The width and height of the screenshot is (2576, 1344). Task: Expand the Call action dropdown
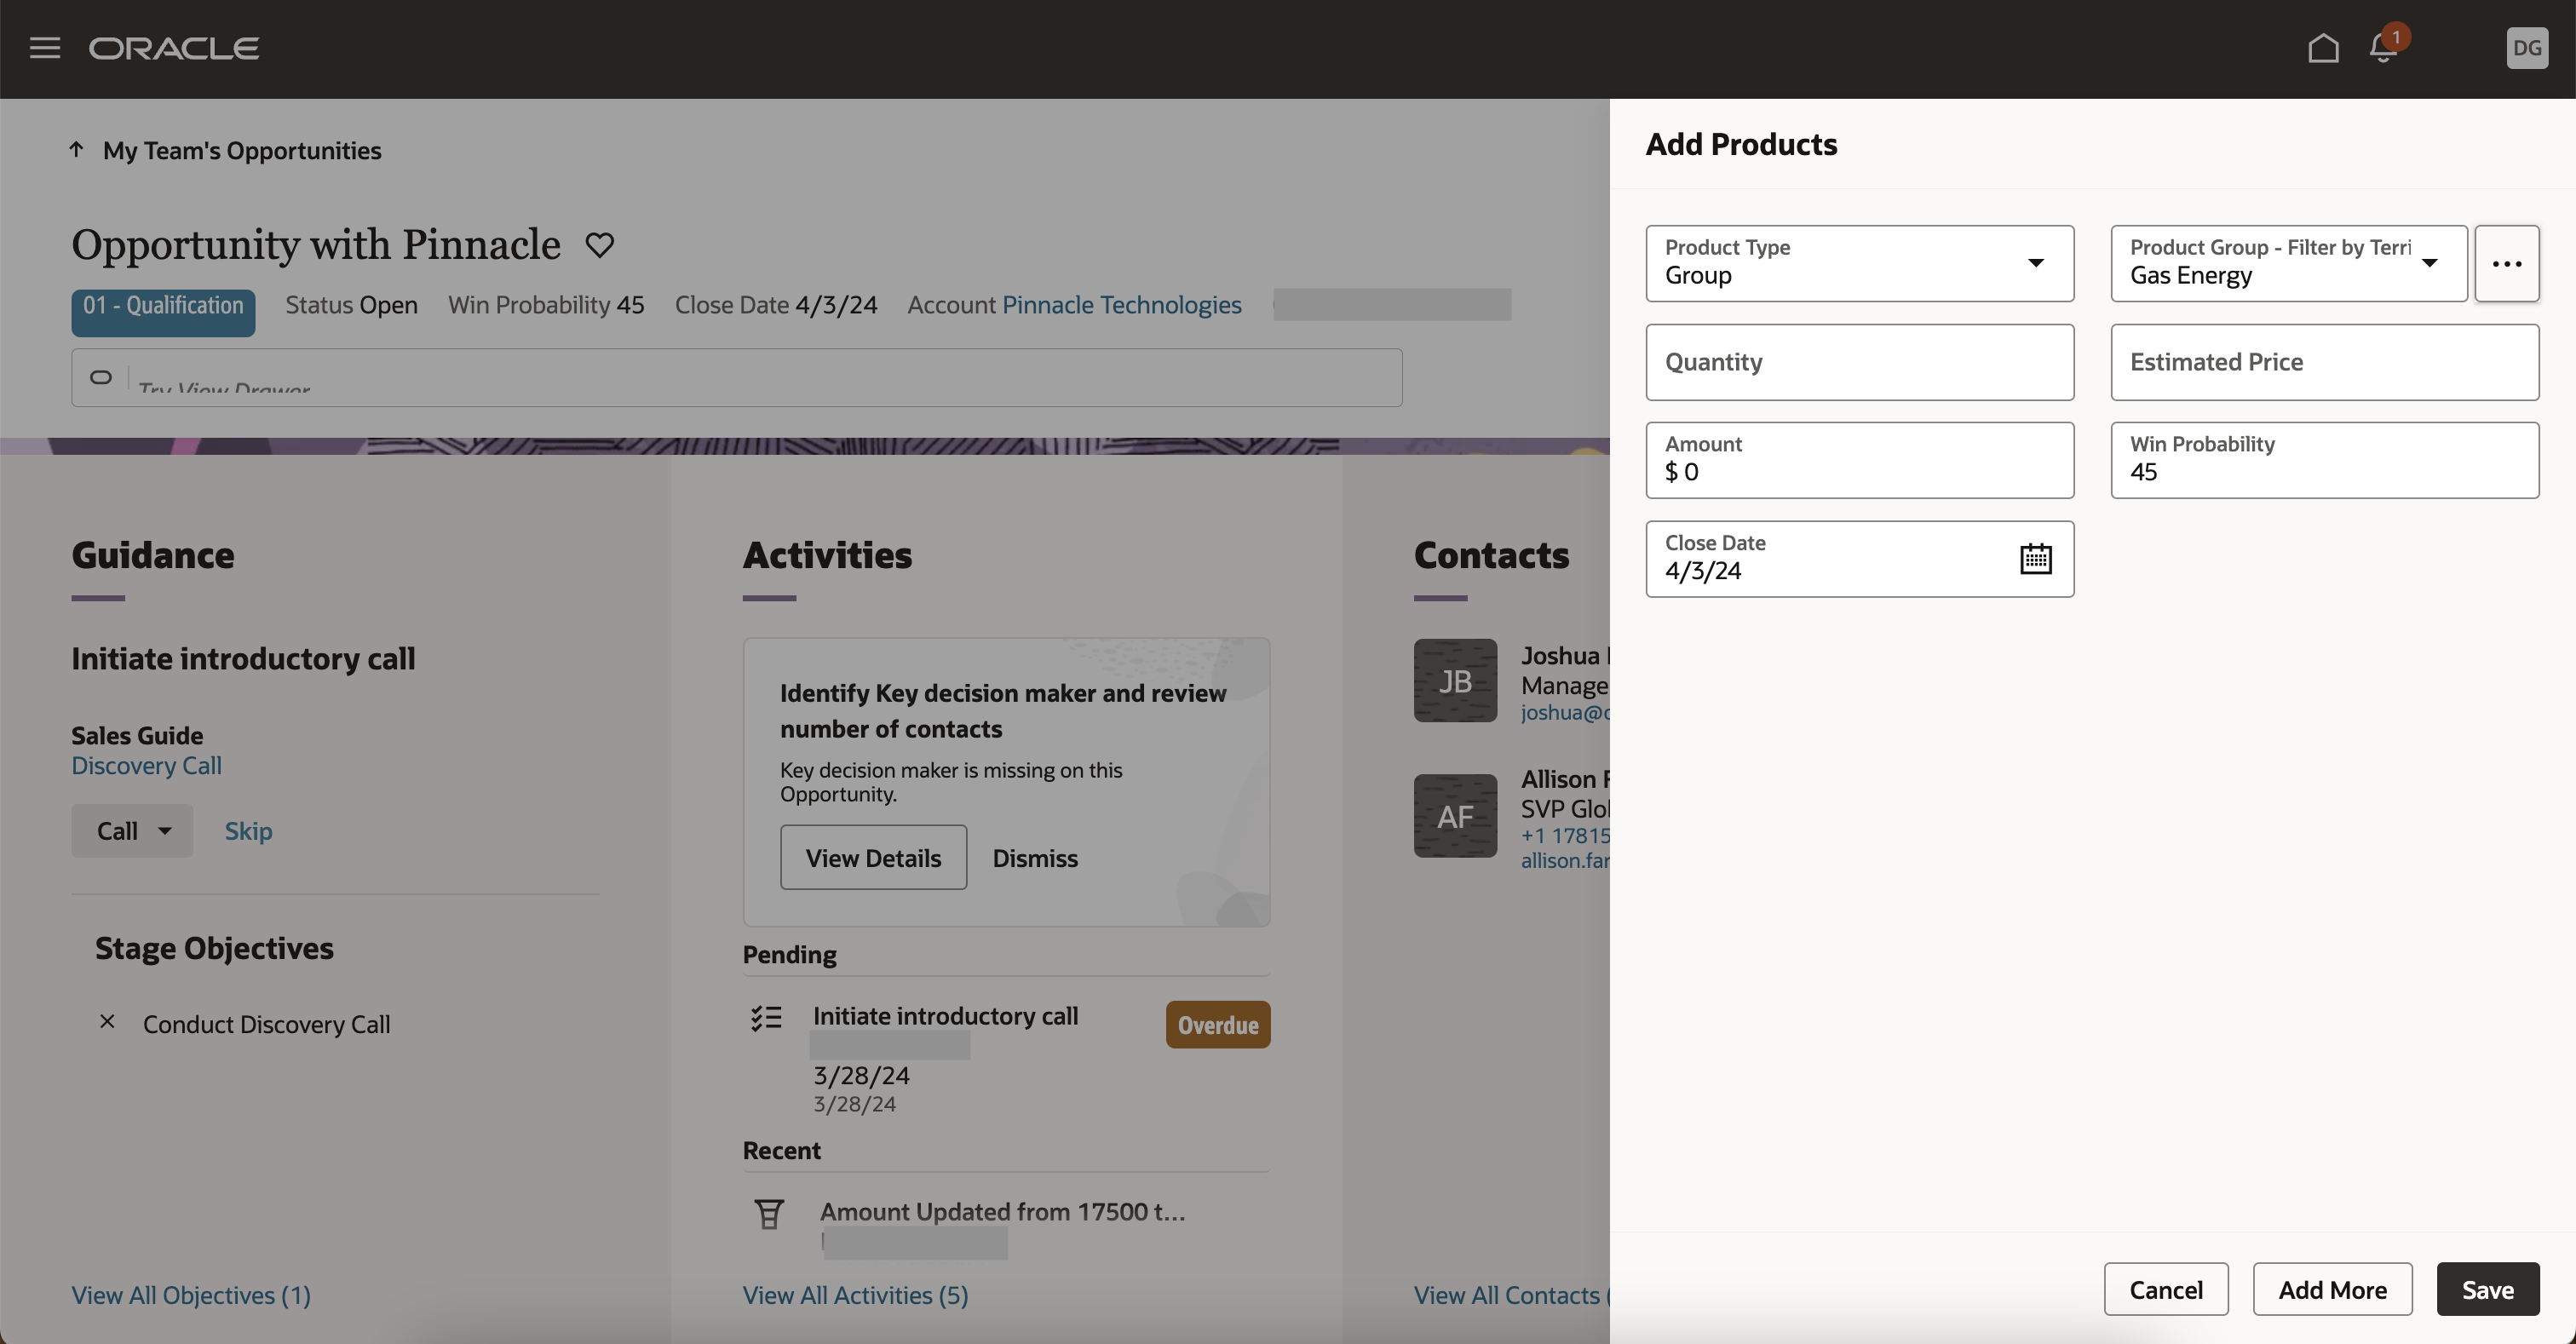coord(166,830)
